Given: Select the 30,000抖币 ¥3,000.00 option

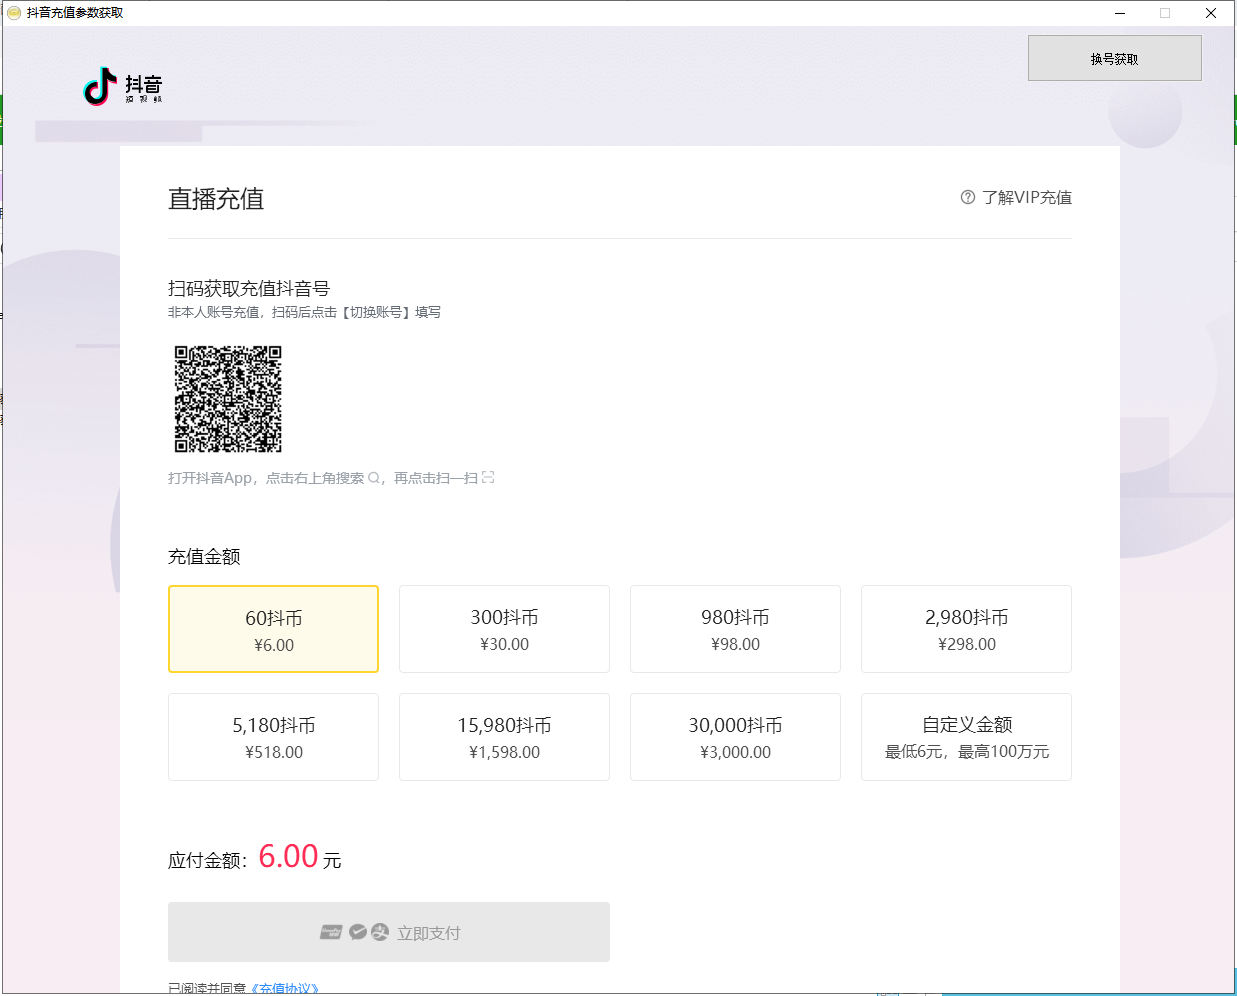Looking at the screenshot, I should click(735, 737).
